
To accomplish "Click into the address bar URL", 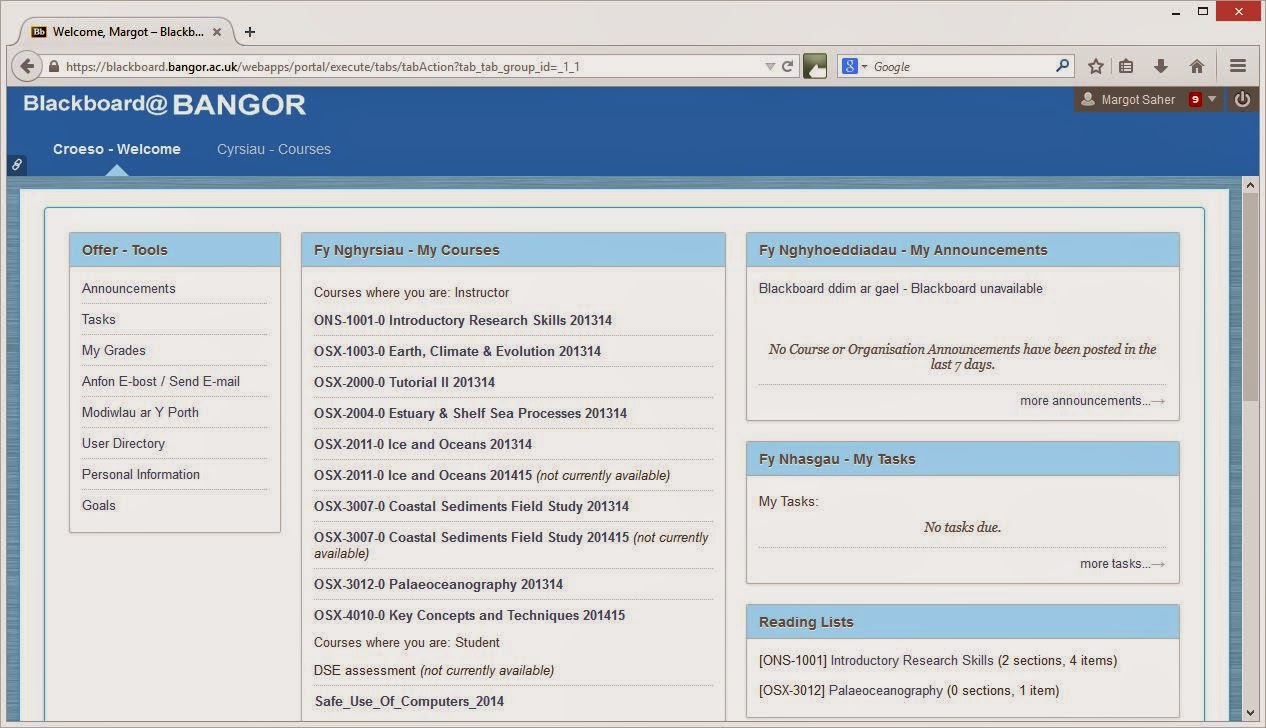I will click(410, 67).
